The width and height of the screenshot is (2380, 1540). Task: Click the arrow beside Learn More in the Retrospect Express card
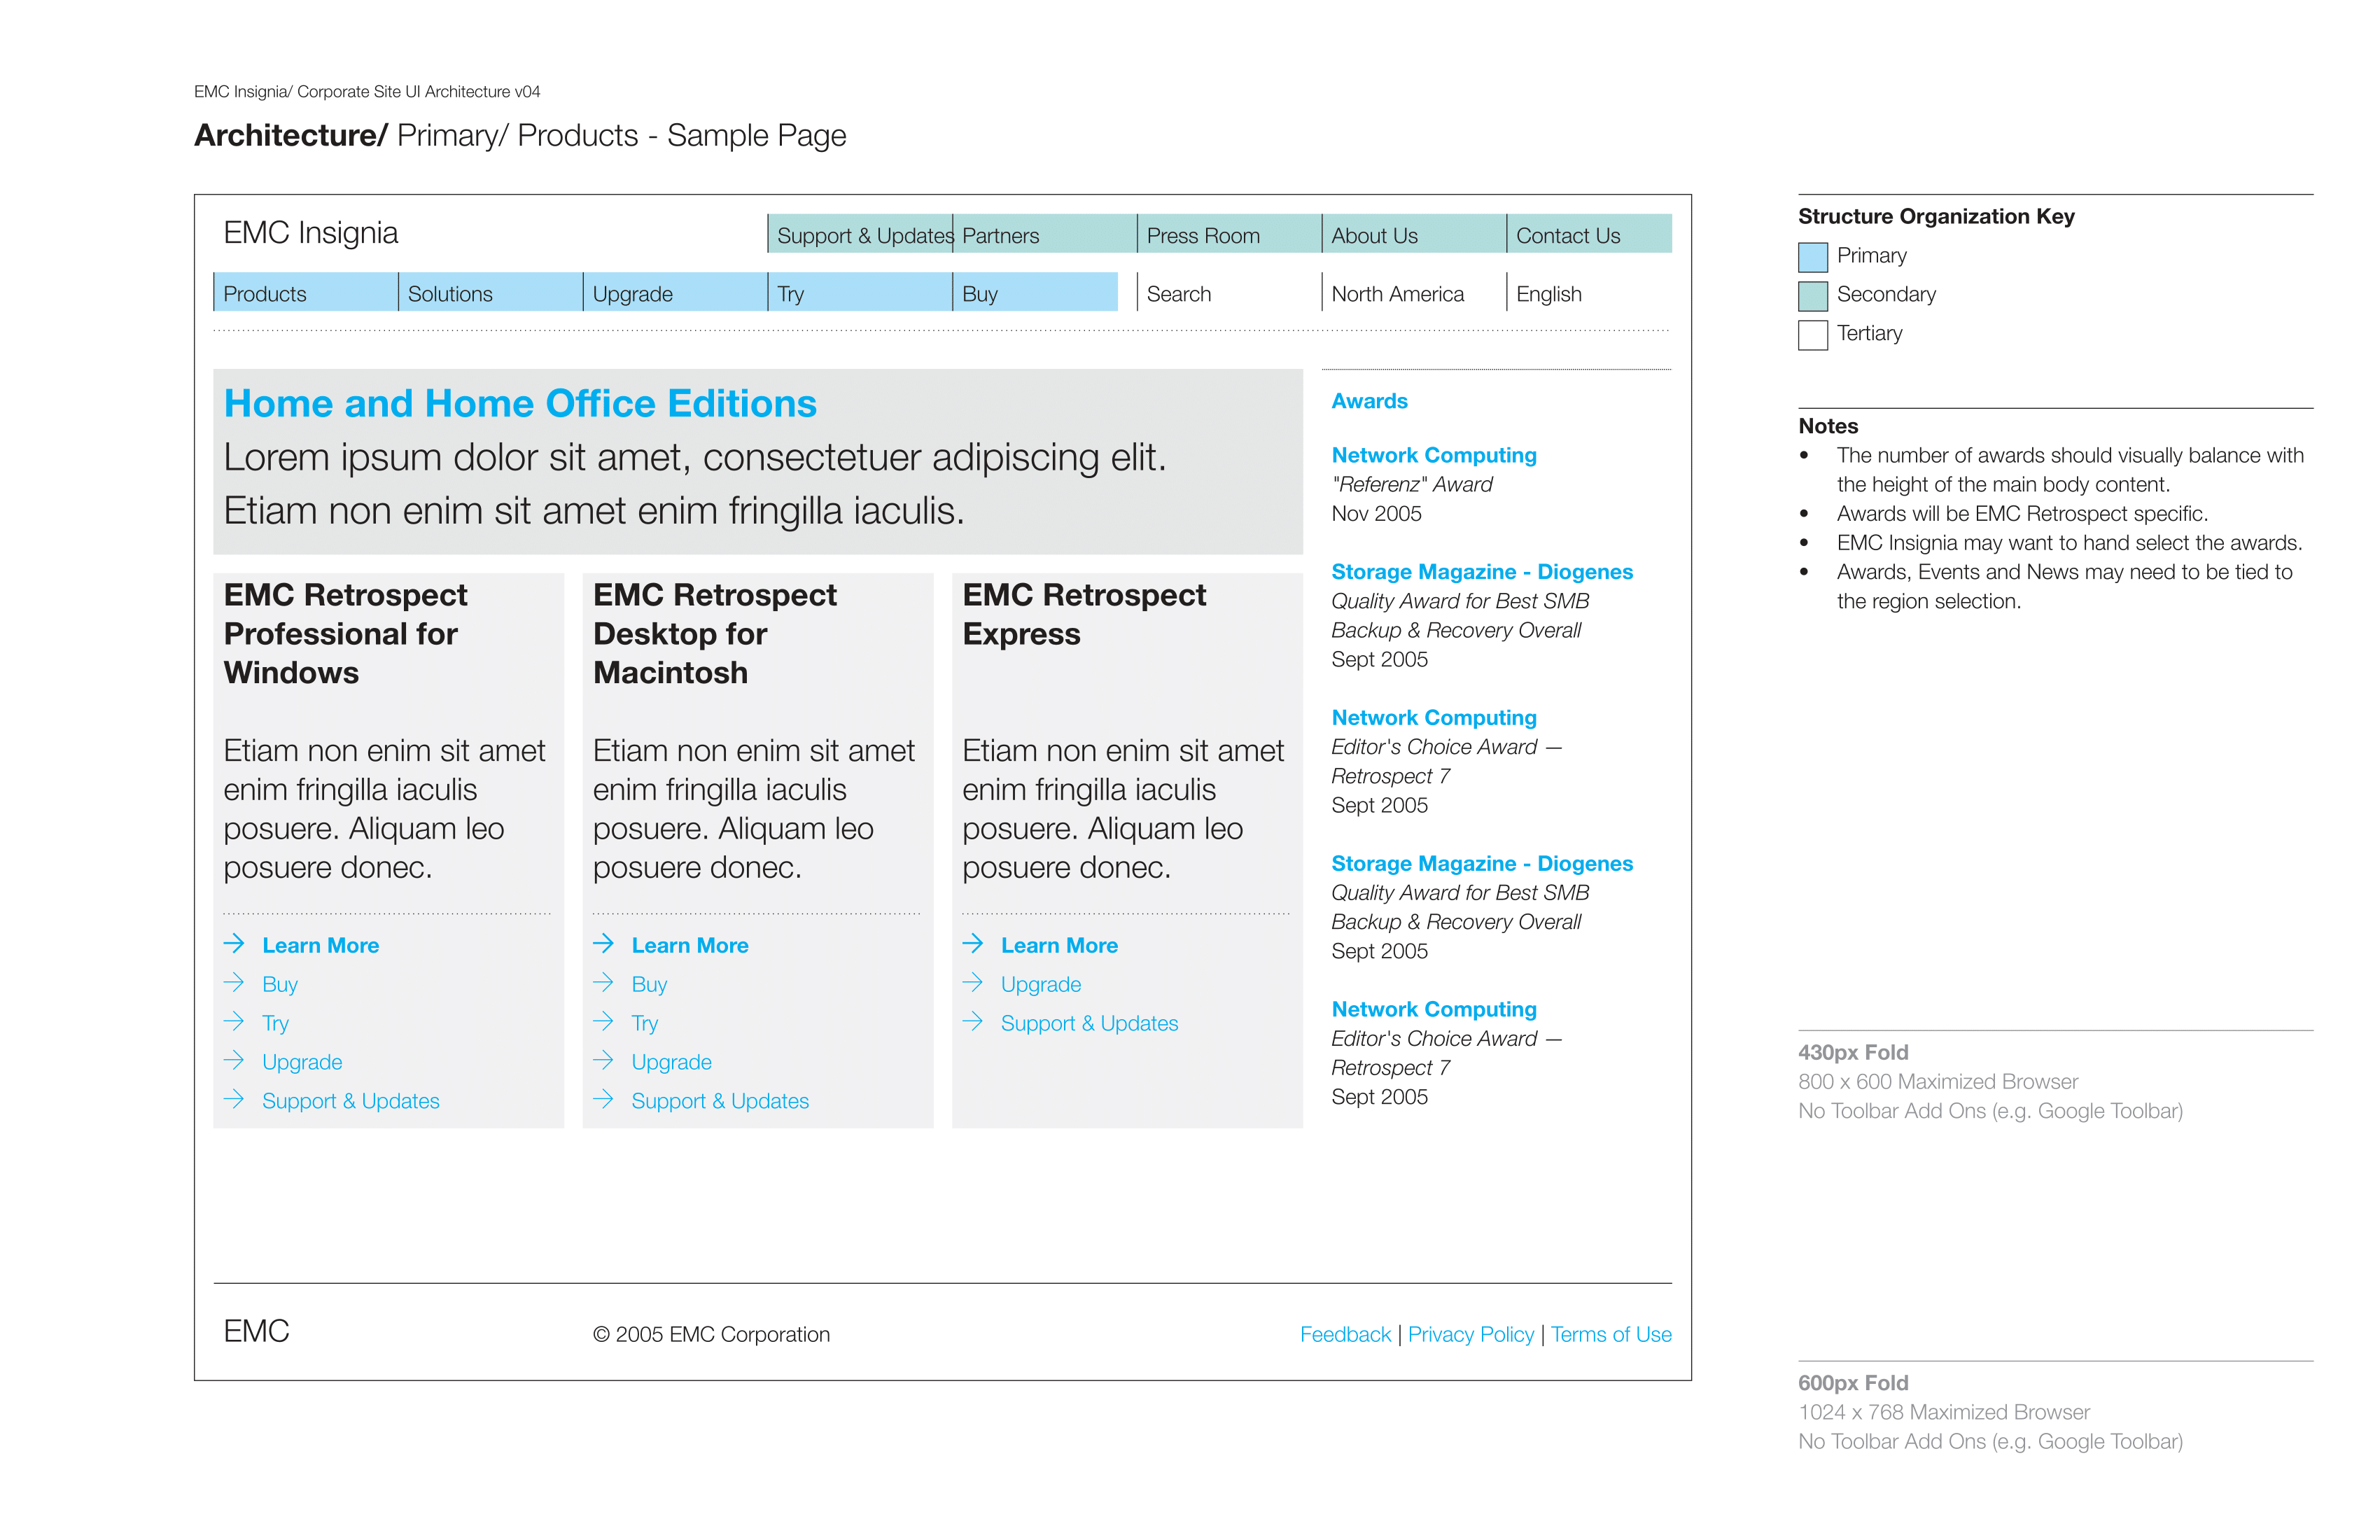973,943
